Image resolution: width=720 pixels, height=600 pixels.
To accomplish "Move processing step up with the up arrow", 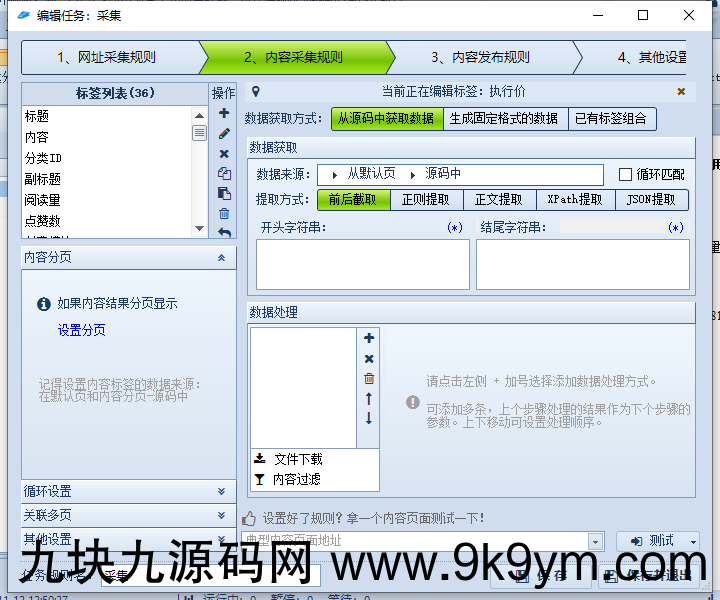I will [x=369, y=399].
